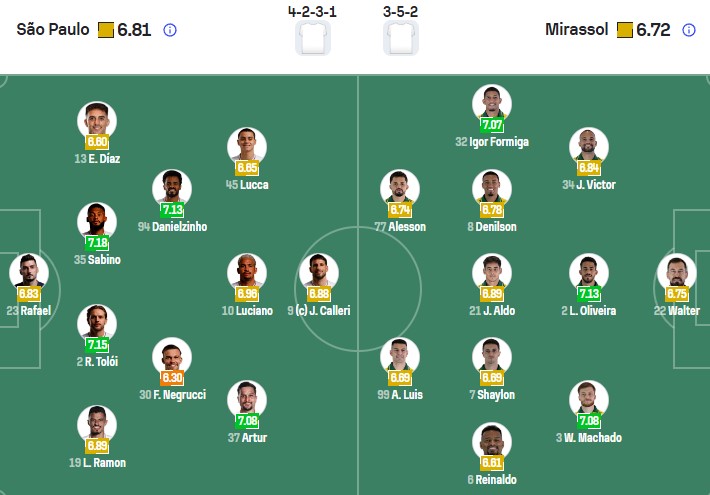Click São Paulo rating info icon

click(x=170, y=30)
